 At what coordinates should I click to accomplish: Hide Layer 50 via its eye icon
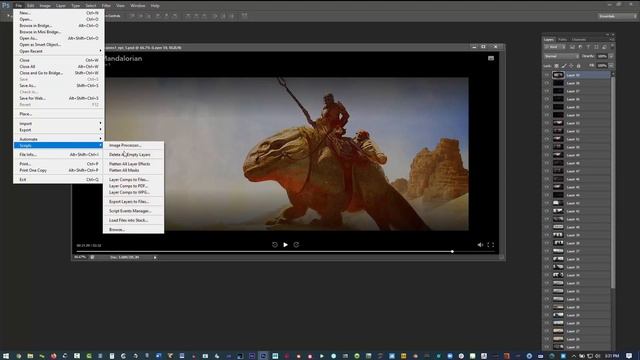(547, 147)
